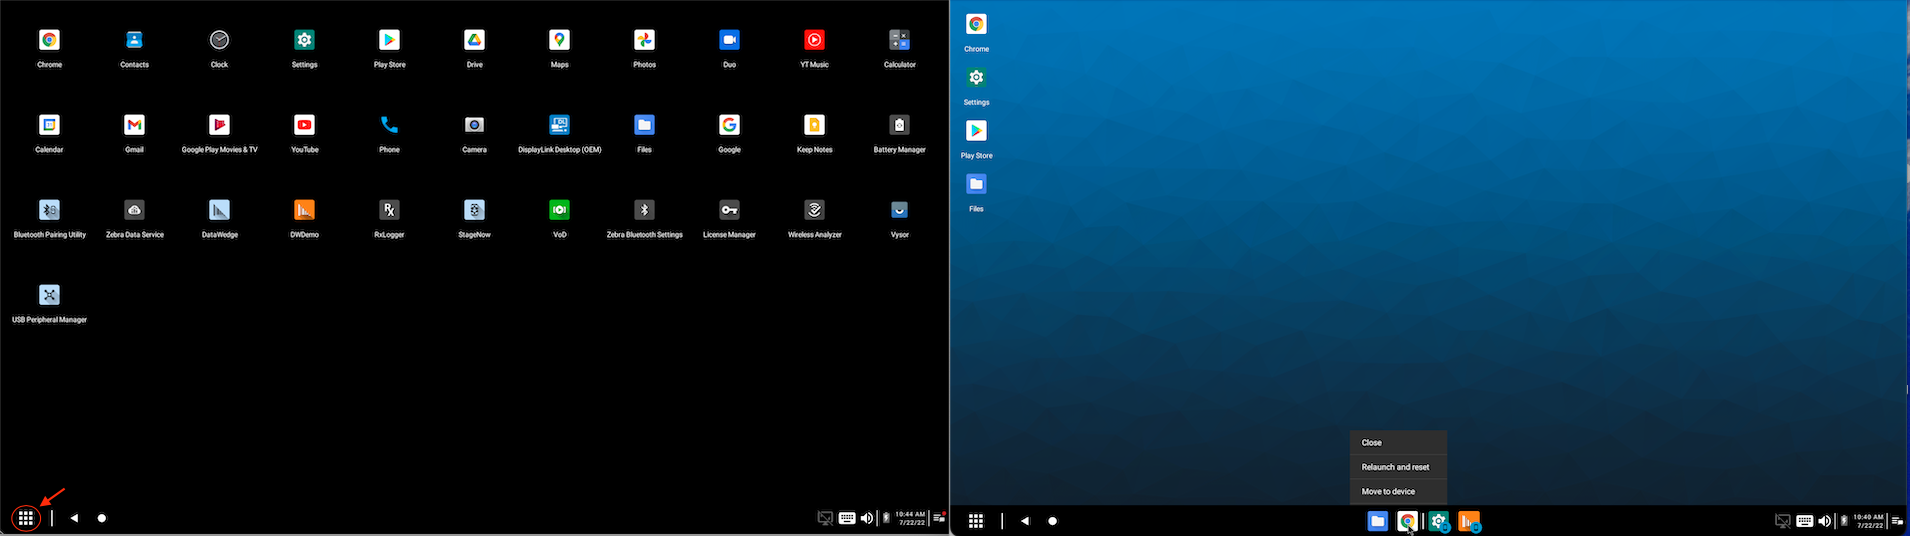This screenshot has width=1910, height=536.
Task: Click the 10:40 AM clock on right taskbar
Action: coord(1869,521)
